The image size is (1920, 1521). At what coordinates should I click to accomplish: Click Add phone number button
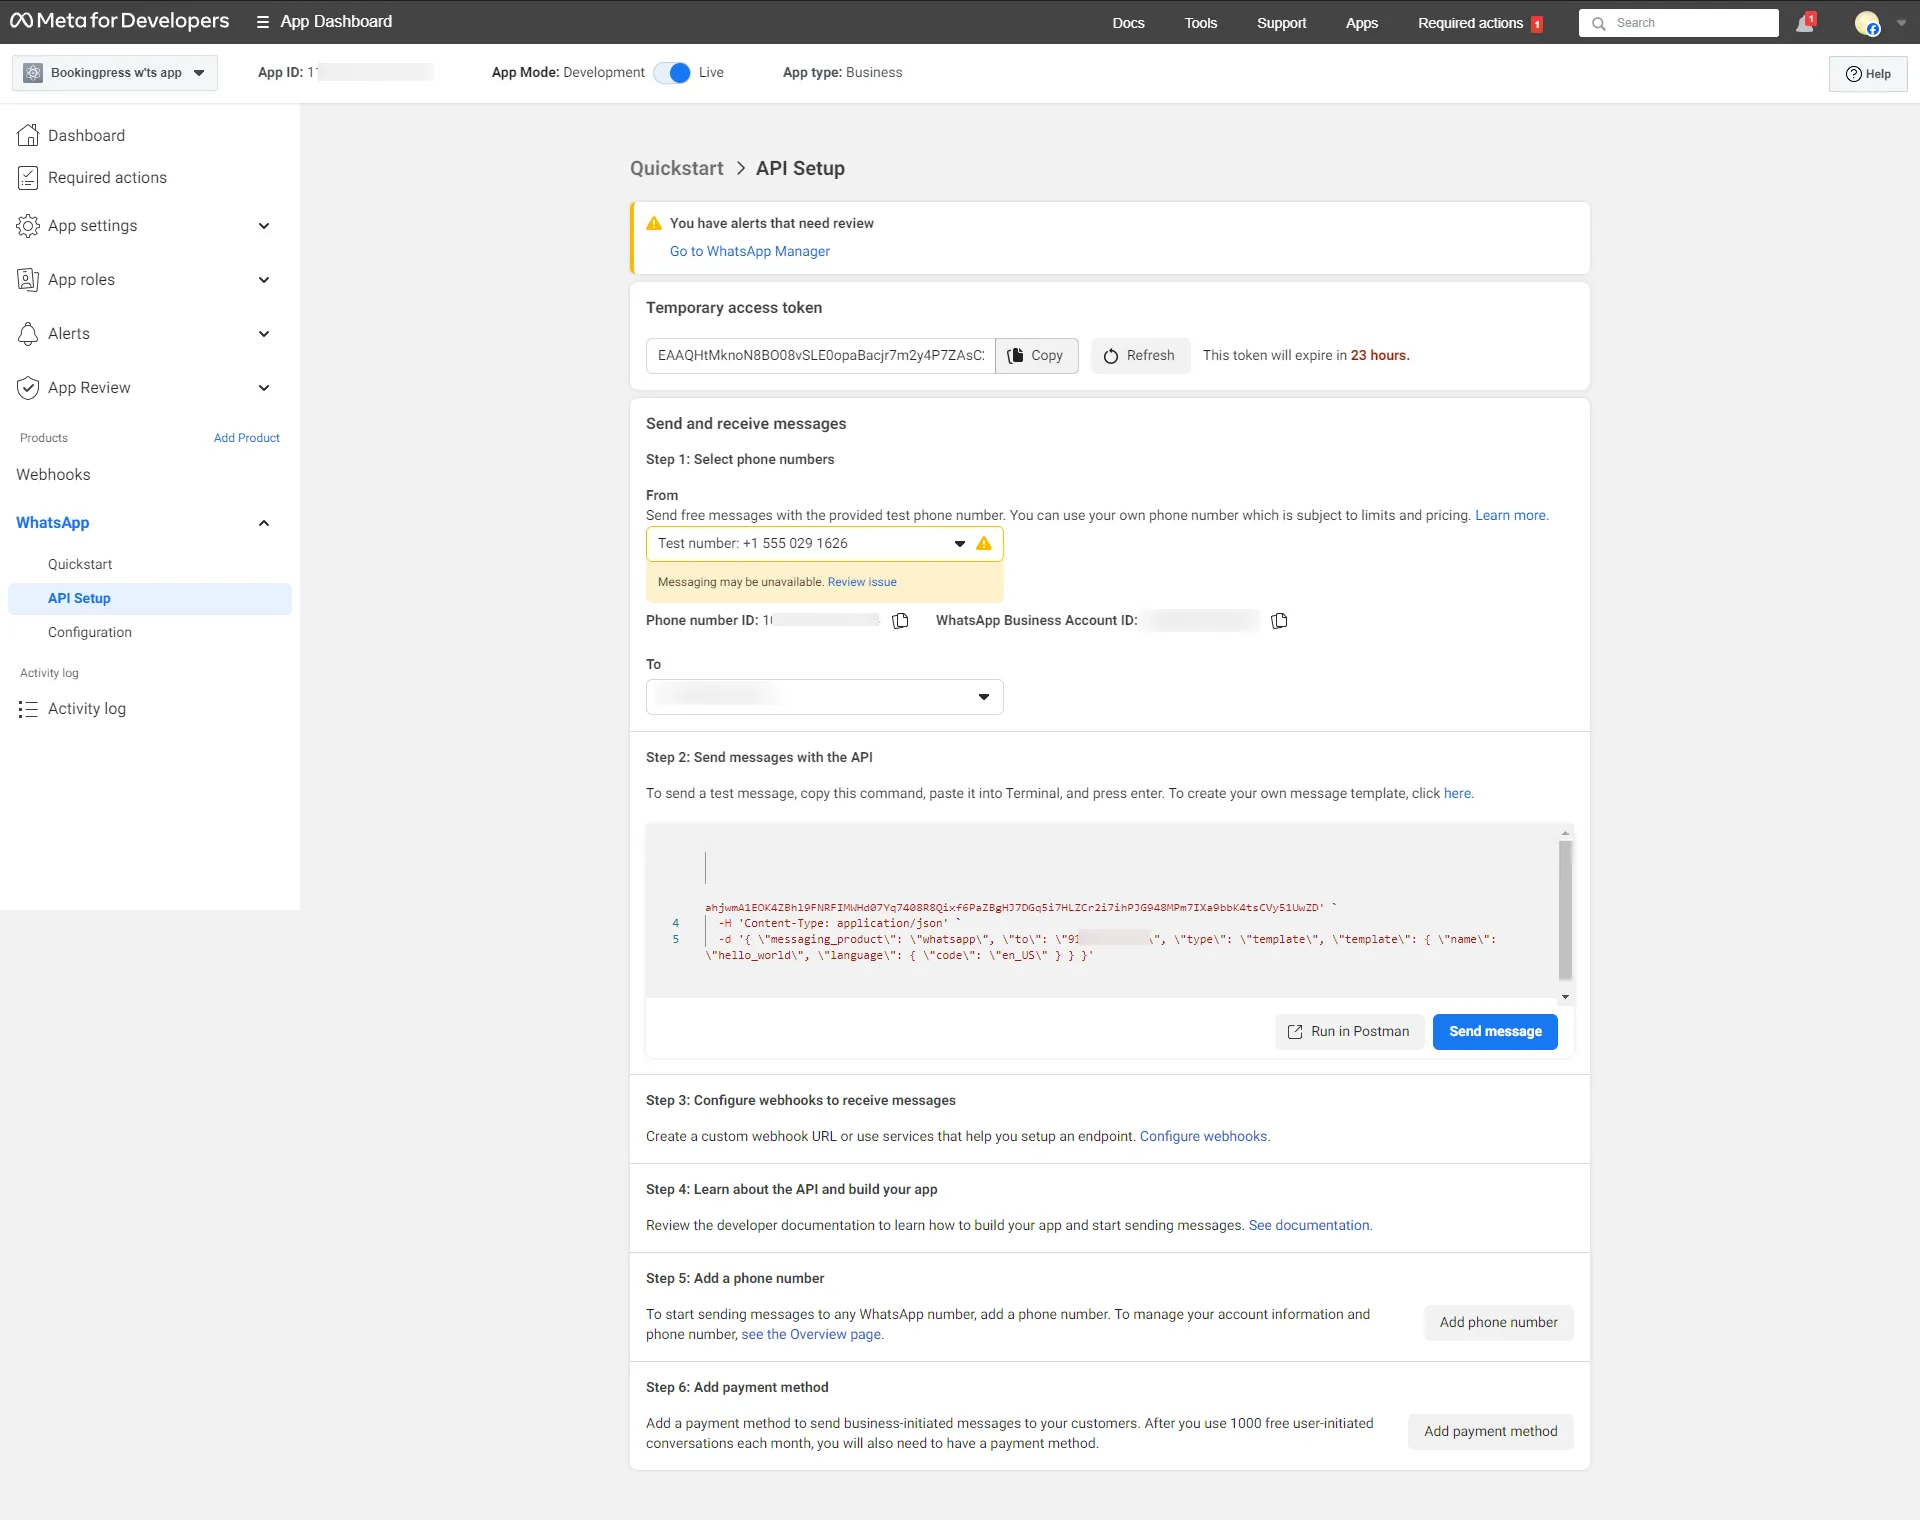[1498, 1323]
